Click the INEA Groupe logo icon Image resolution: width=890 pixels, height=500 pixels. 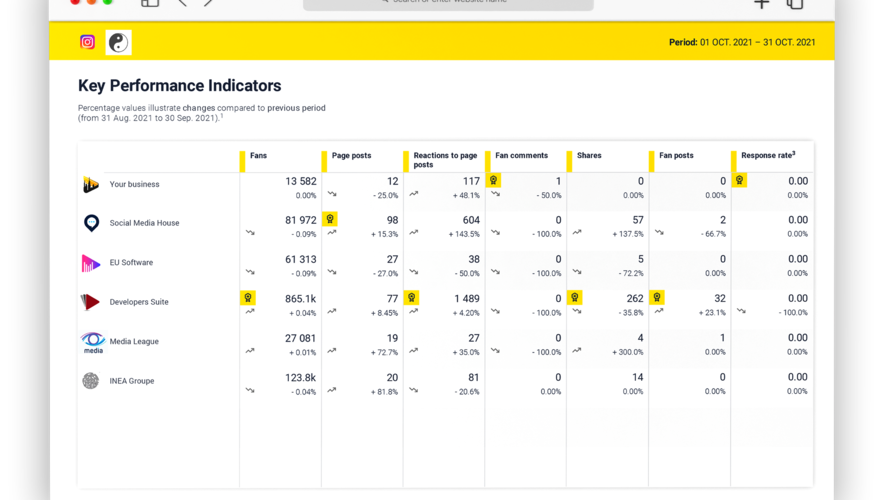(90, 381)
